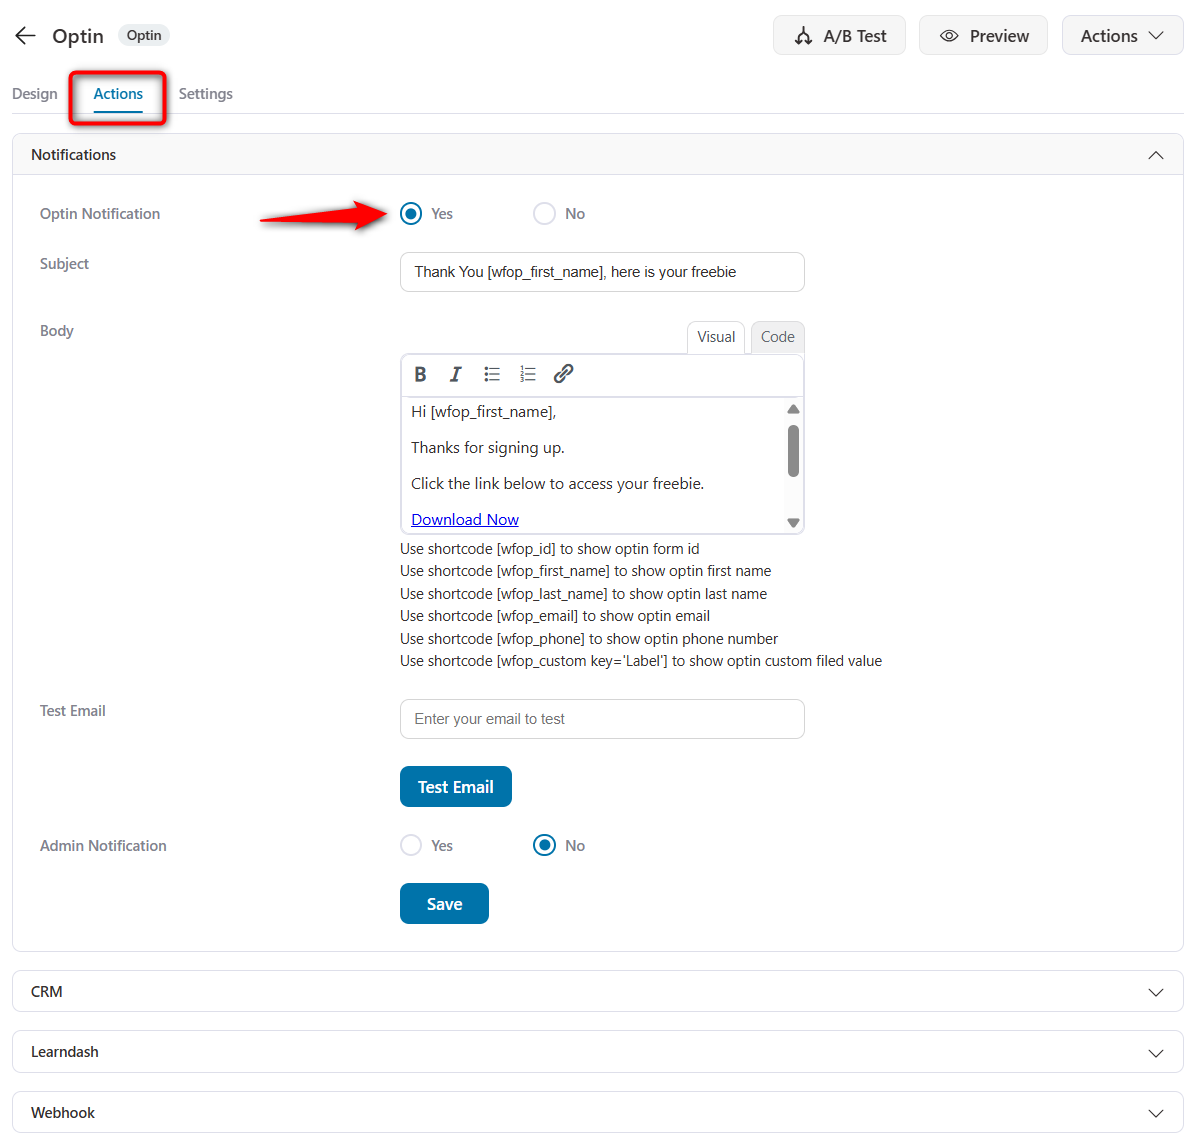Click the wfop_email shortcode hint text
This screenshot has height=1146, width=1196.
(555, 616)
